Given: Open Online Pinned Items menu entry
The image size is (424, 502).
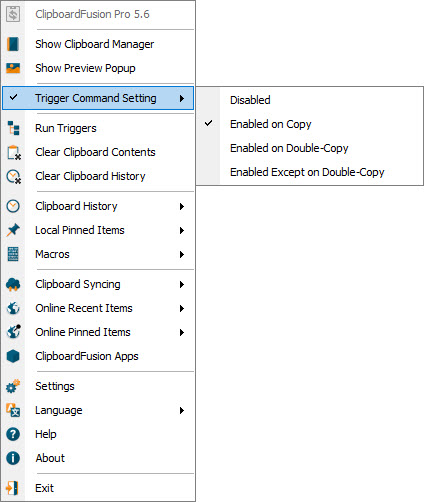Looking at the screenshot, I should click(98, 332).
